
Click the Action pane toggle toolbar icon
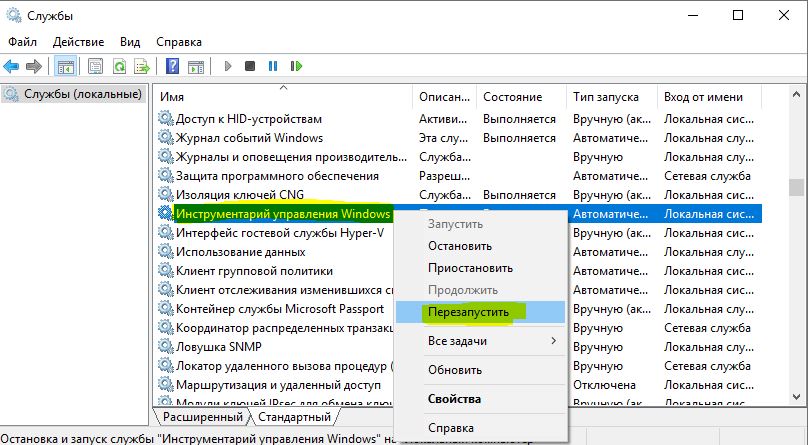pos(196,66)
